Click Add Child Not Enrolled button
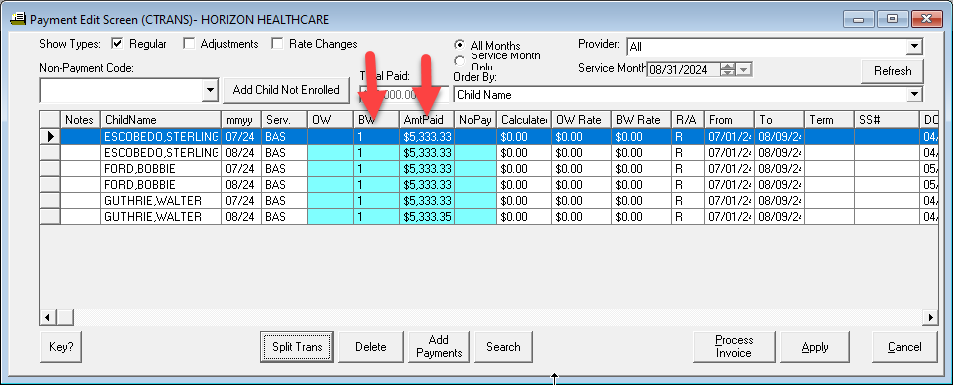This screenshot has width=953, height=385. click(286, 90)
